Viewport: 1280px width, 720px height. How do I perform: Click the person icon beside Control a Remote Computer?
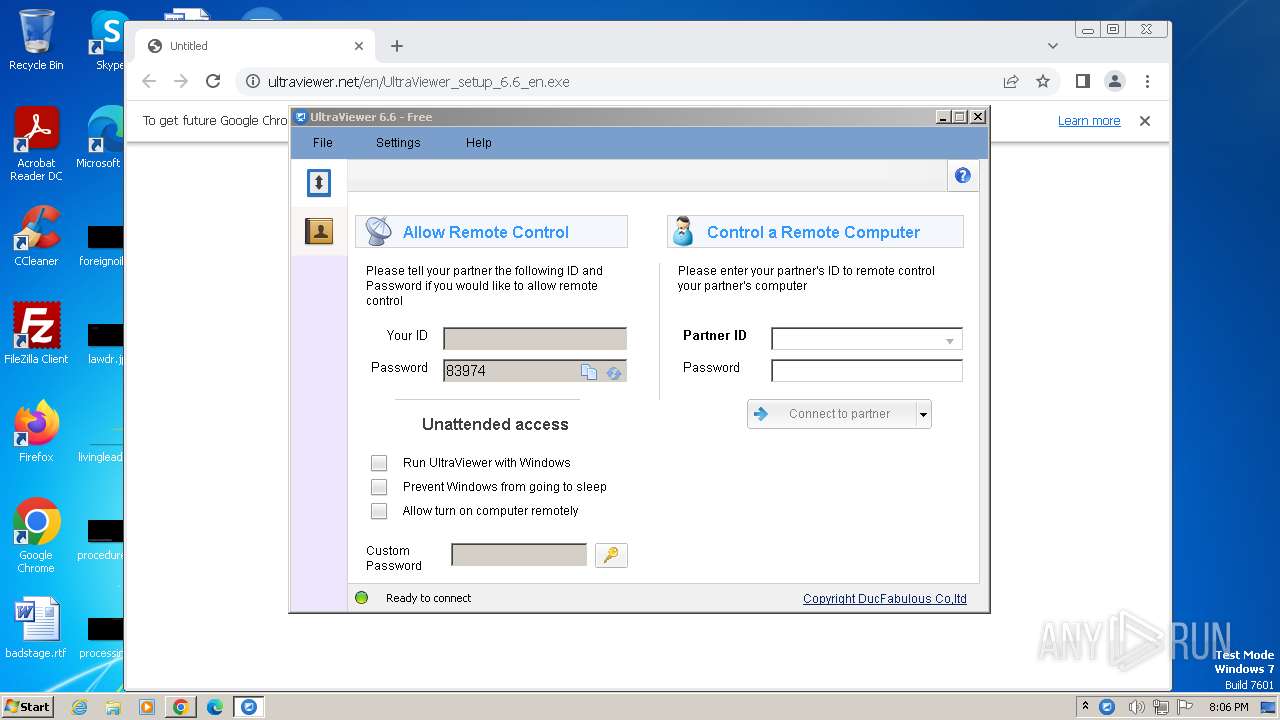(x=683, y=231)
